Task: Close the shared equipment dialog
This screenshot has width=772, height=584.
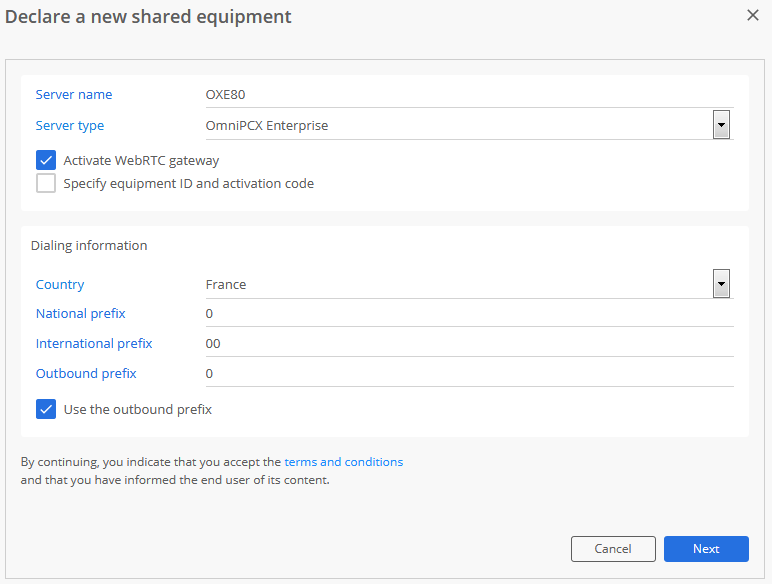Action: pyautogui.click(x=752, y=15)
